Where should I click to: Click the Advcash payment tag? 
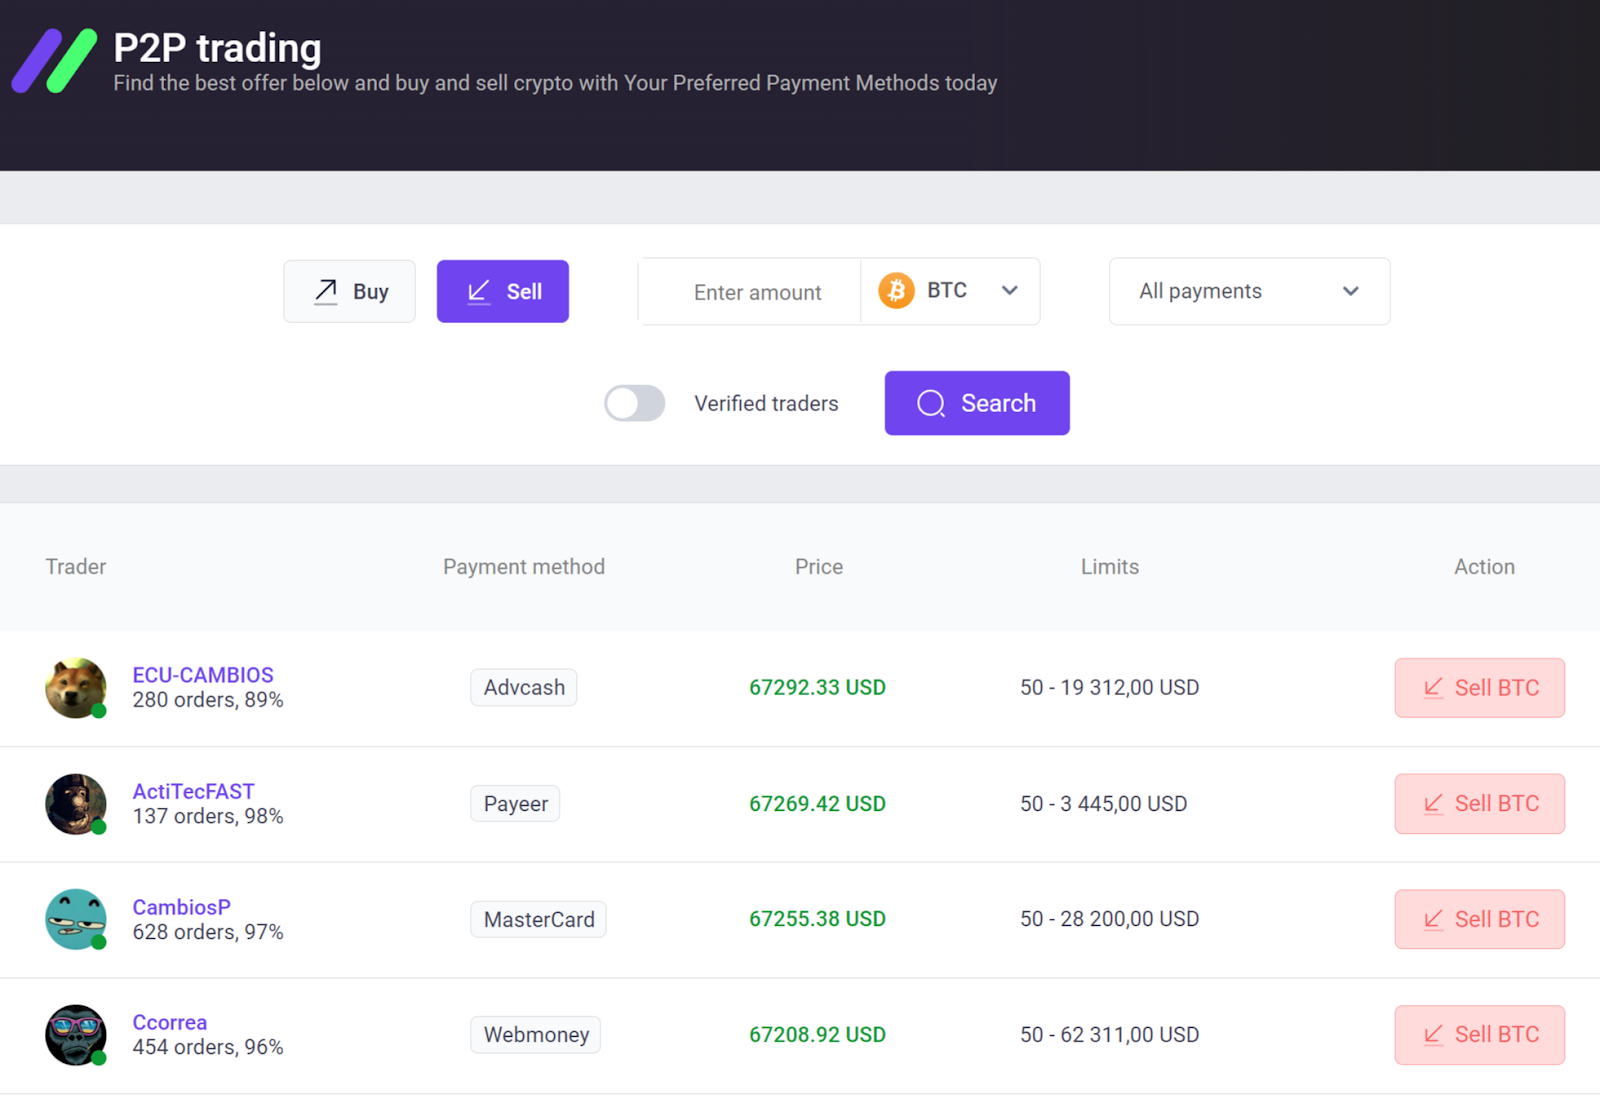pyautogui.click(x=524, y=688)
